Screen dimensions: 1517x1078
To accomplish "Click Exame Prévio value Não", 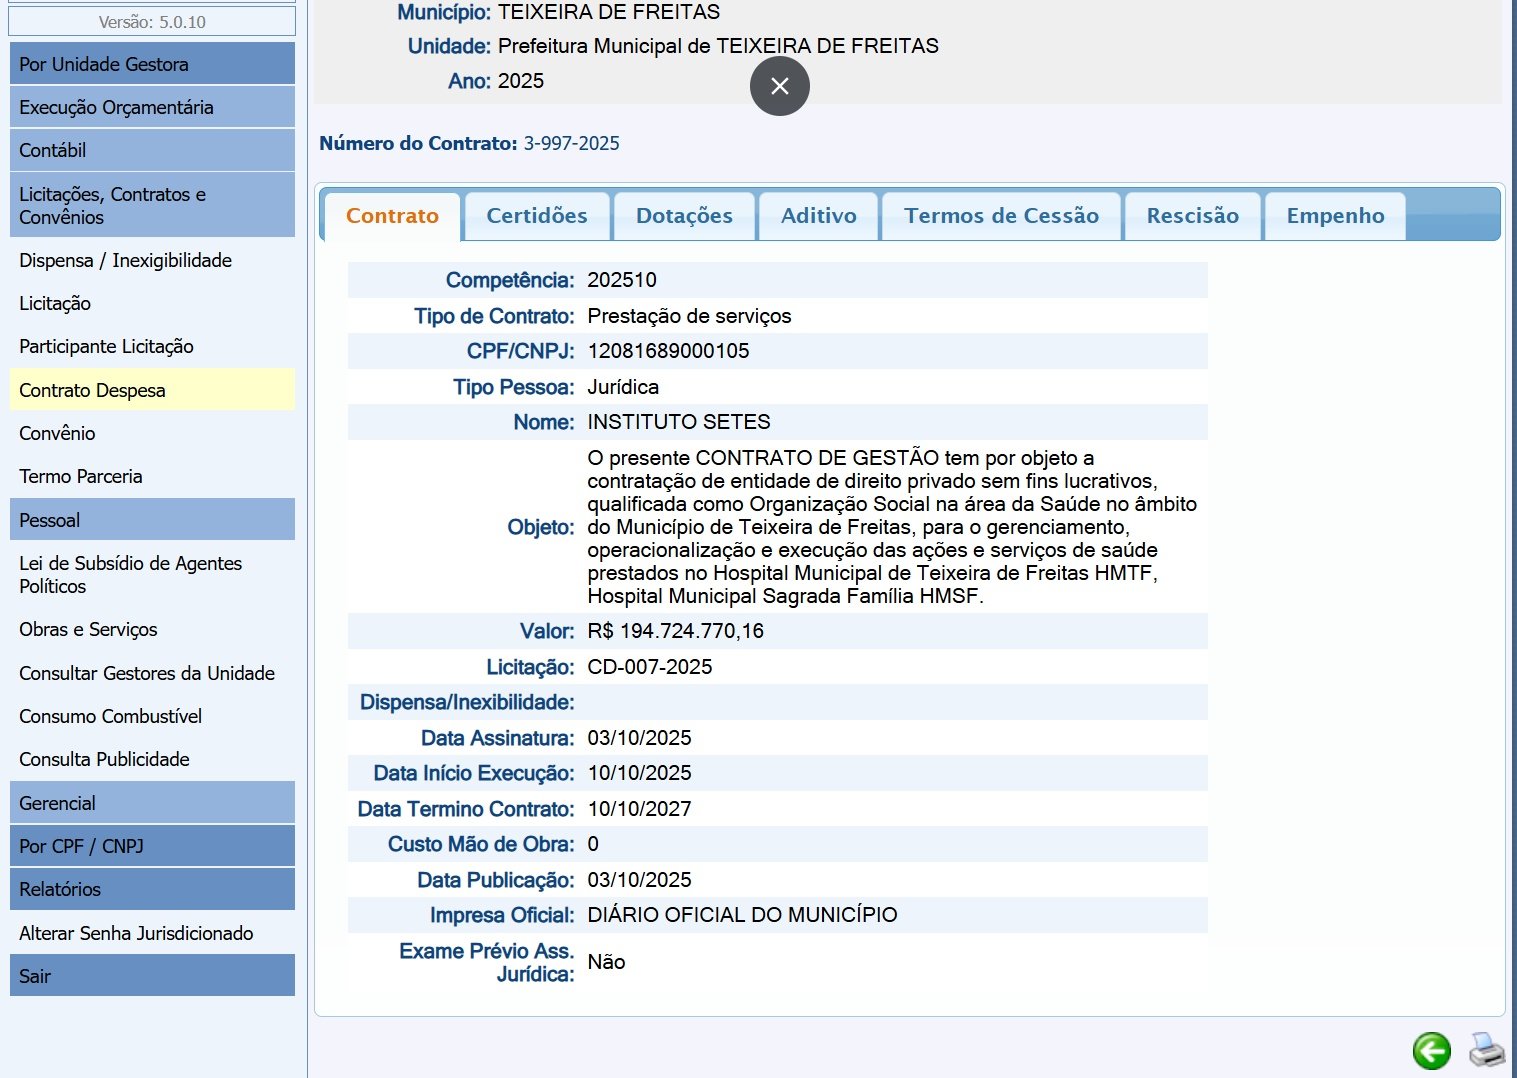I will (606, 962).
